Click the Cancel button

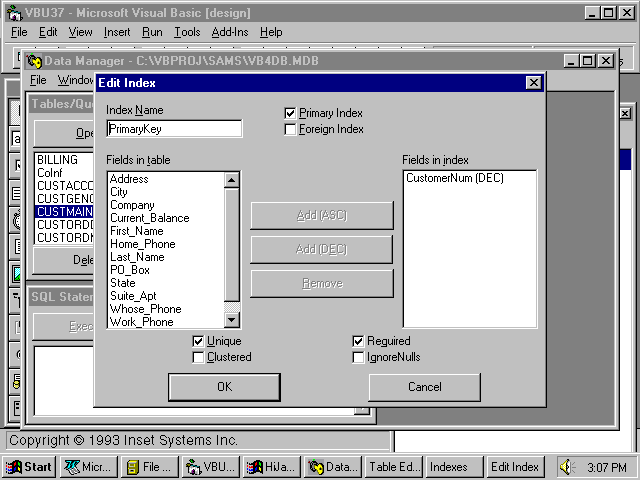click(x=424, y=387)
